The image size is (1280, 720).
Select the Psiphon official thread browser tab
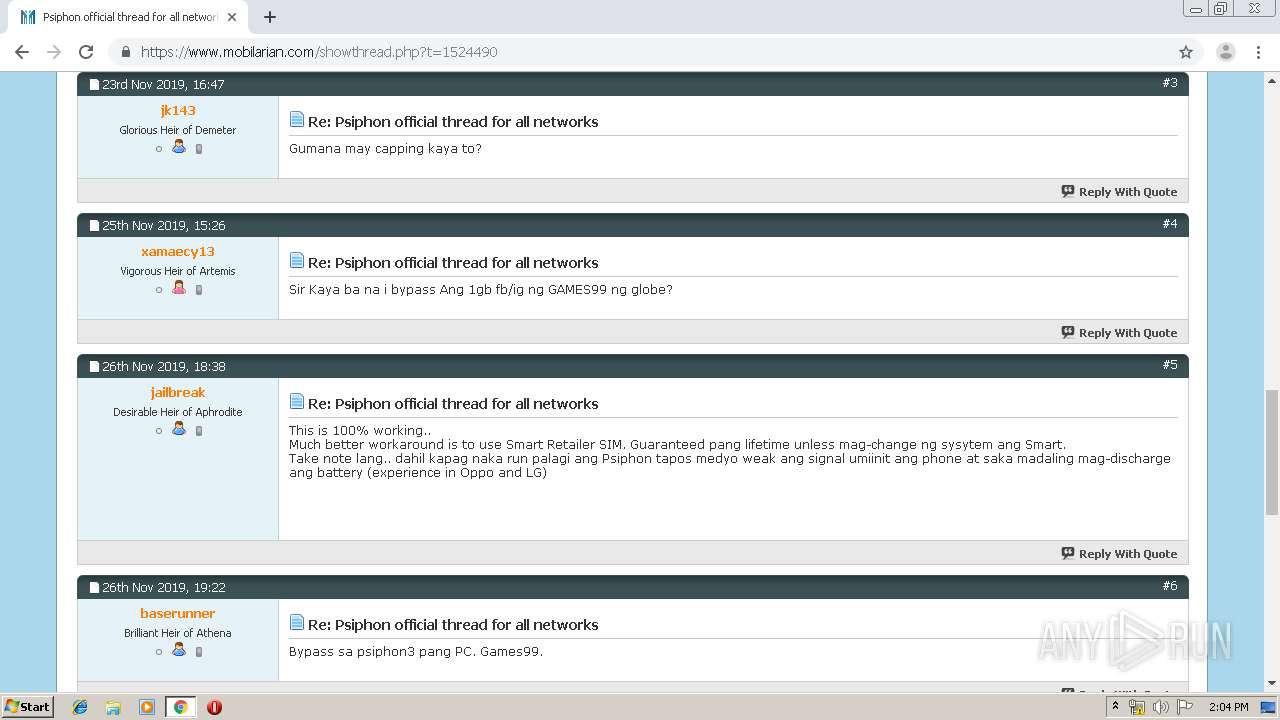[x=130, y=17]
